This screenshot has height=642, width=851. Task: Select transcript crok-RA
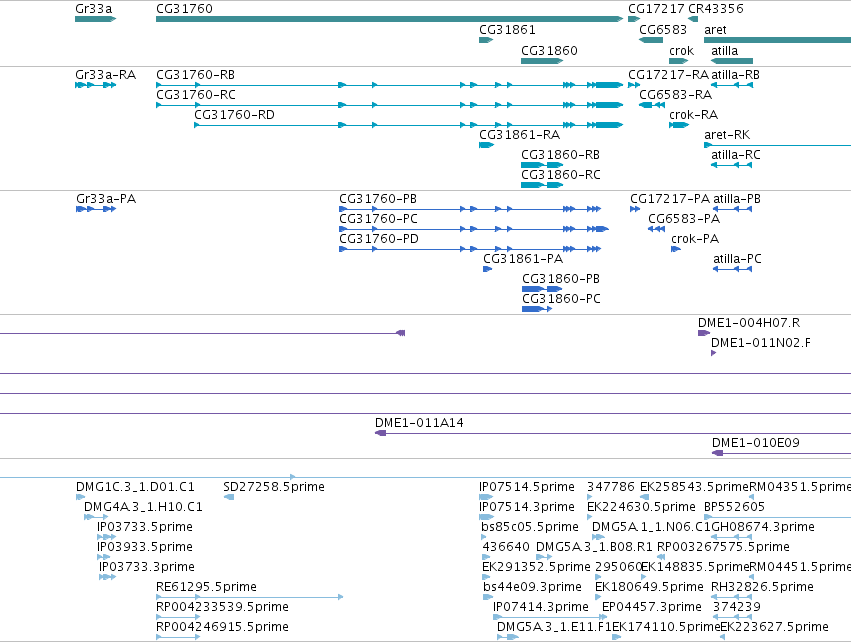(694, 115)
